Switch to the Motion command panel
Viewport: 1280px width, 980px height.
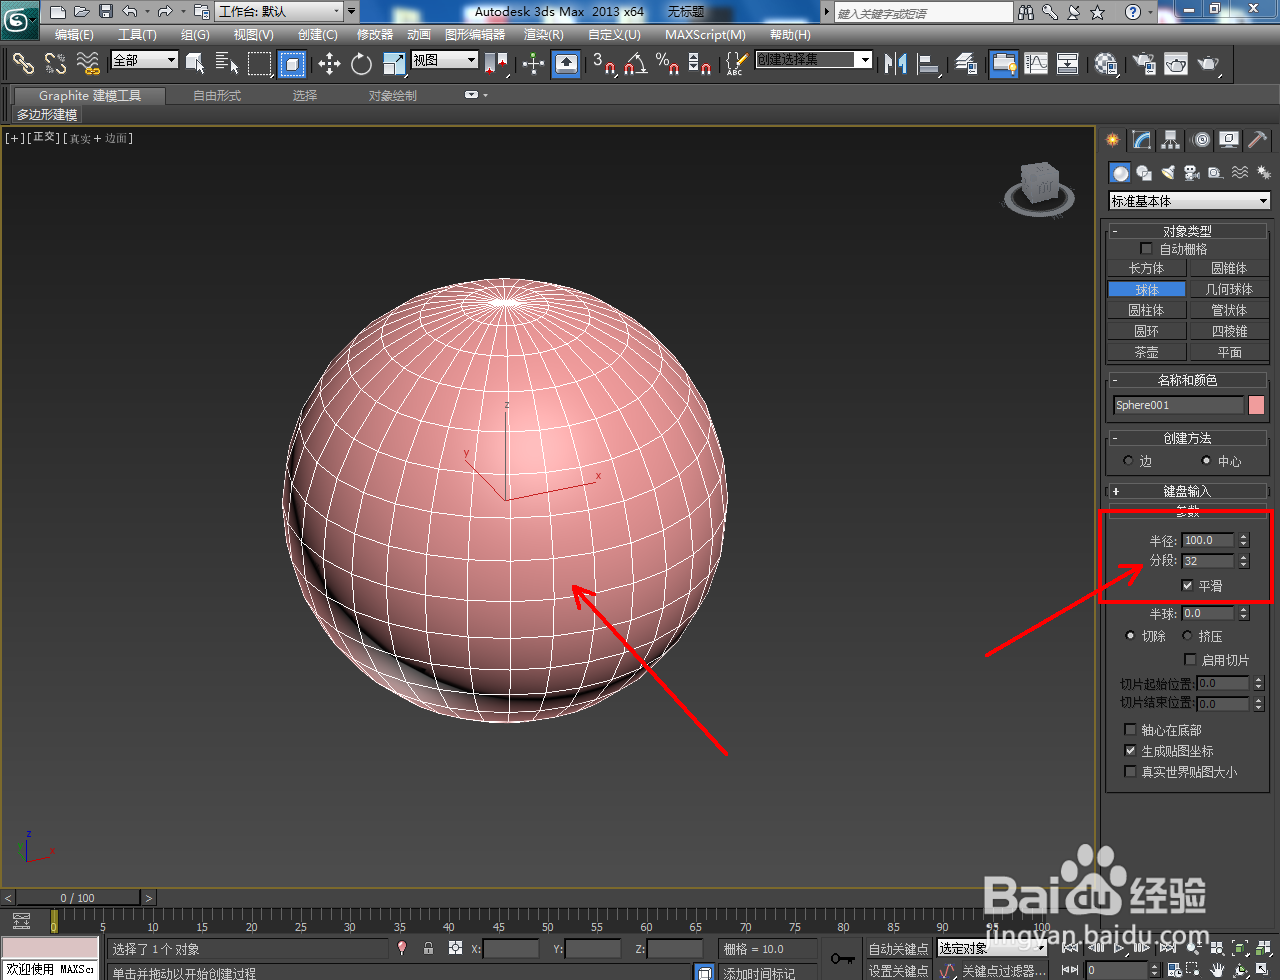[1200, 140]
